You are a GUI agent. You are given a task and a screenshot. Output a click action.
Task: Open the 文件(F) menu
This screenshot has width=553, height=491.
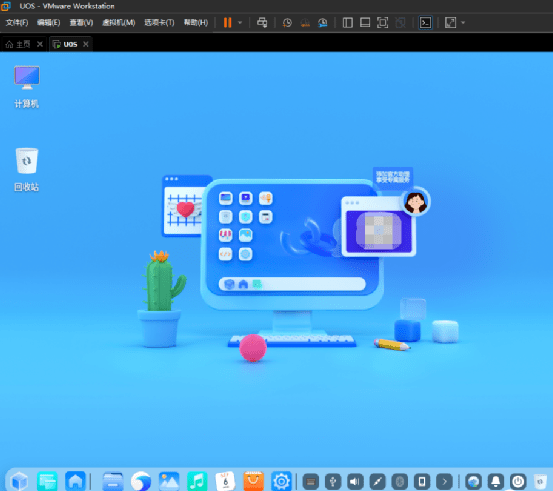pyautogui.click(x=17, y=23)
